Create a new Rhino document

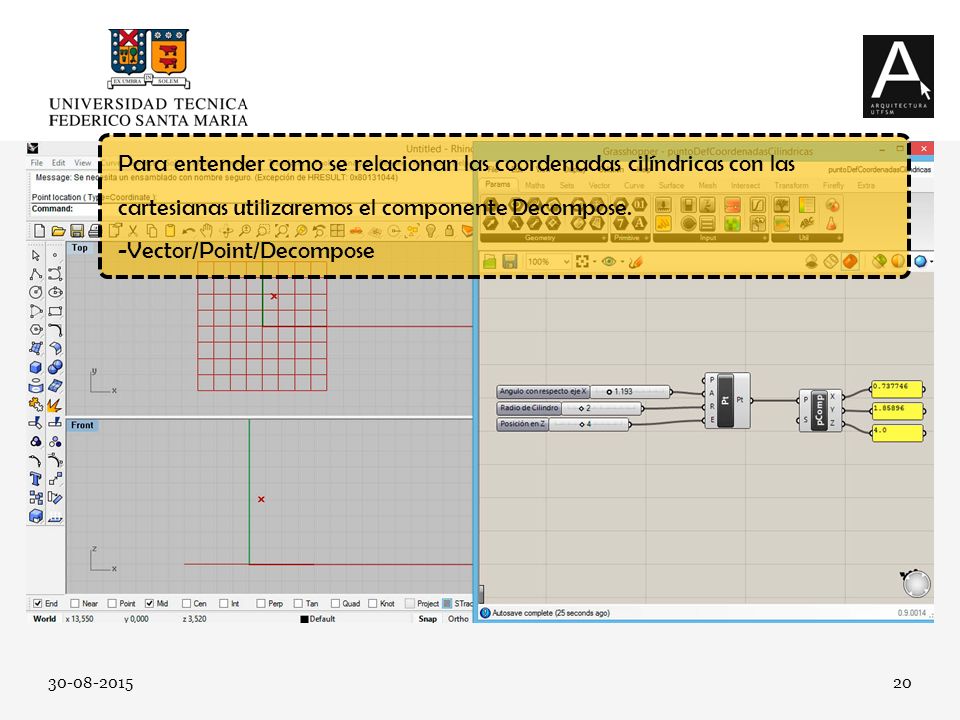tap(39, 231)
